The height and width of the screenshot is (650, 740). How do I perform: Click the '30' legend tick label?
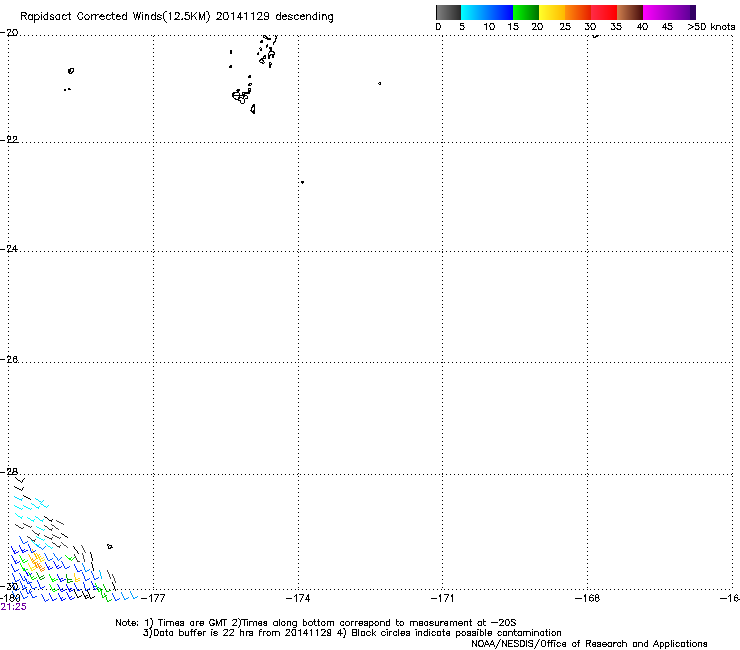pos(590,27)
